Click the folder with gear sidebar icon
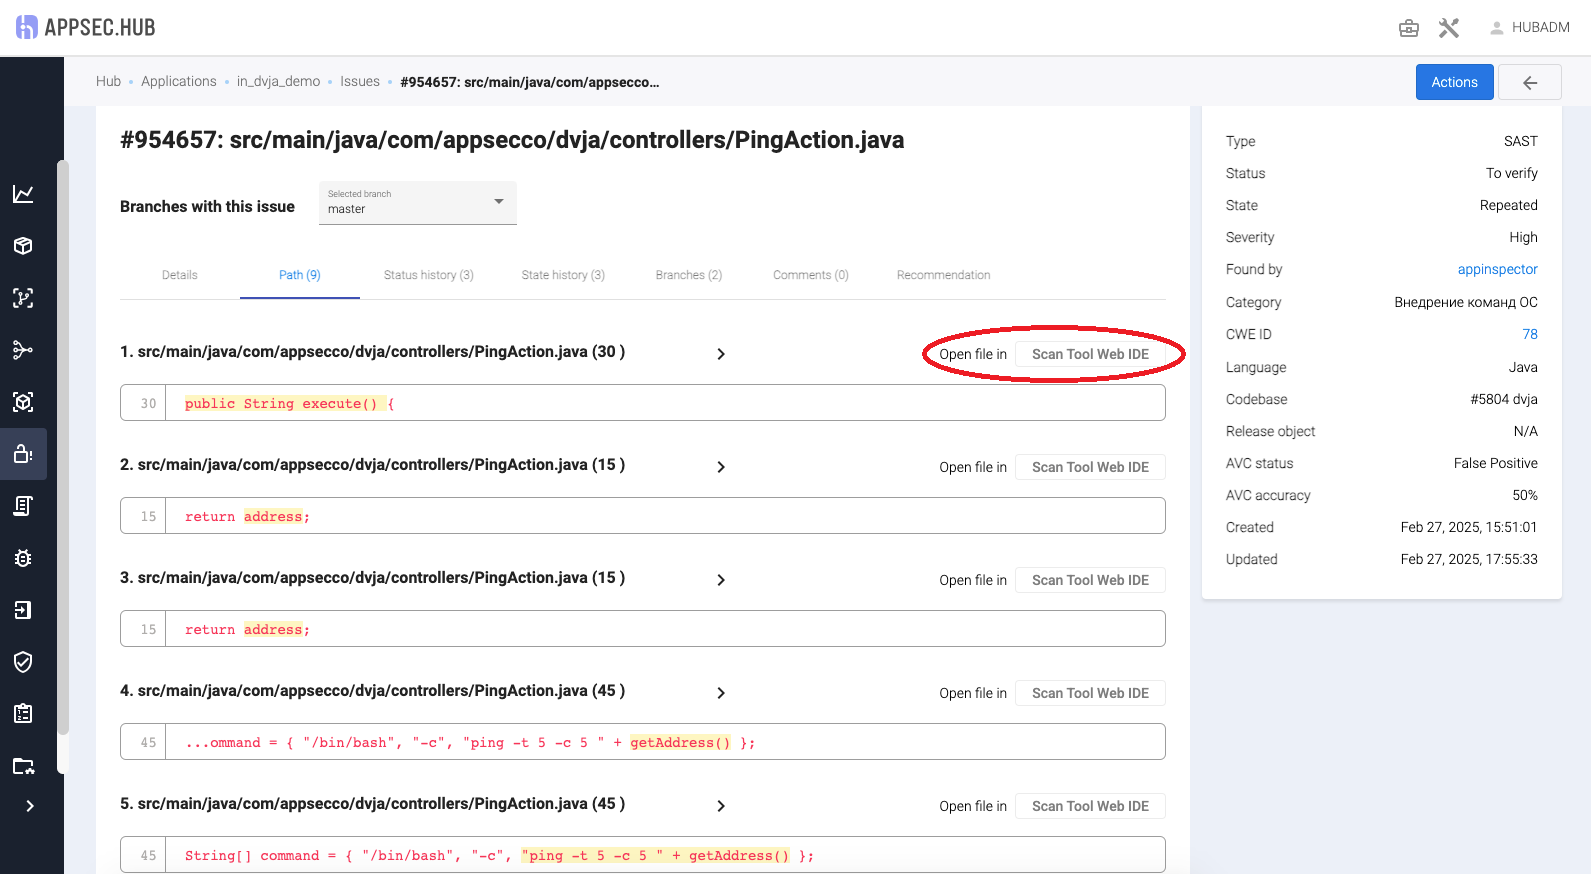1591x874 pixels. tap(23, 766)
